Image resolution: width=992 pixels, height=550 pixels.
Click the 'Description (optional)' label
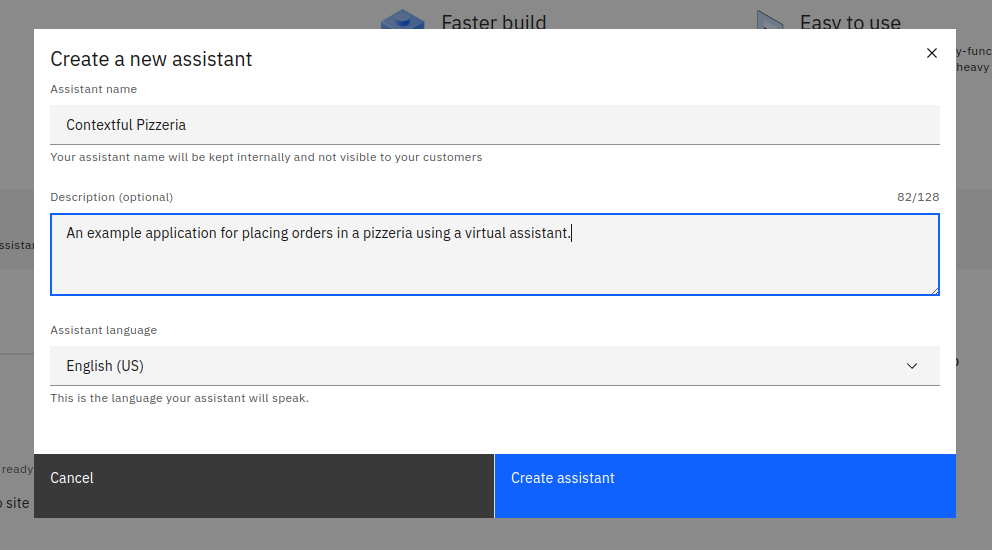coord(112,197)
